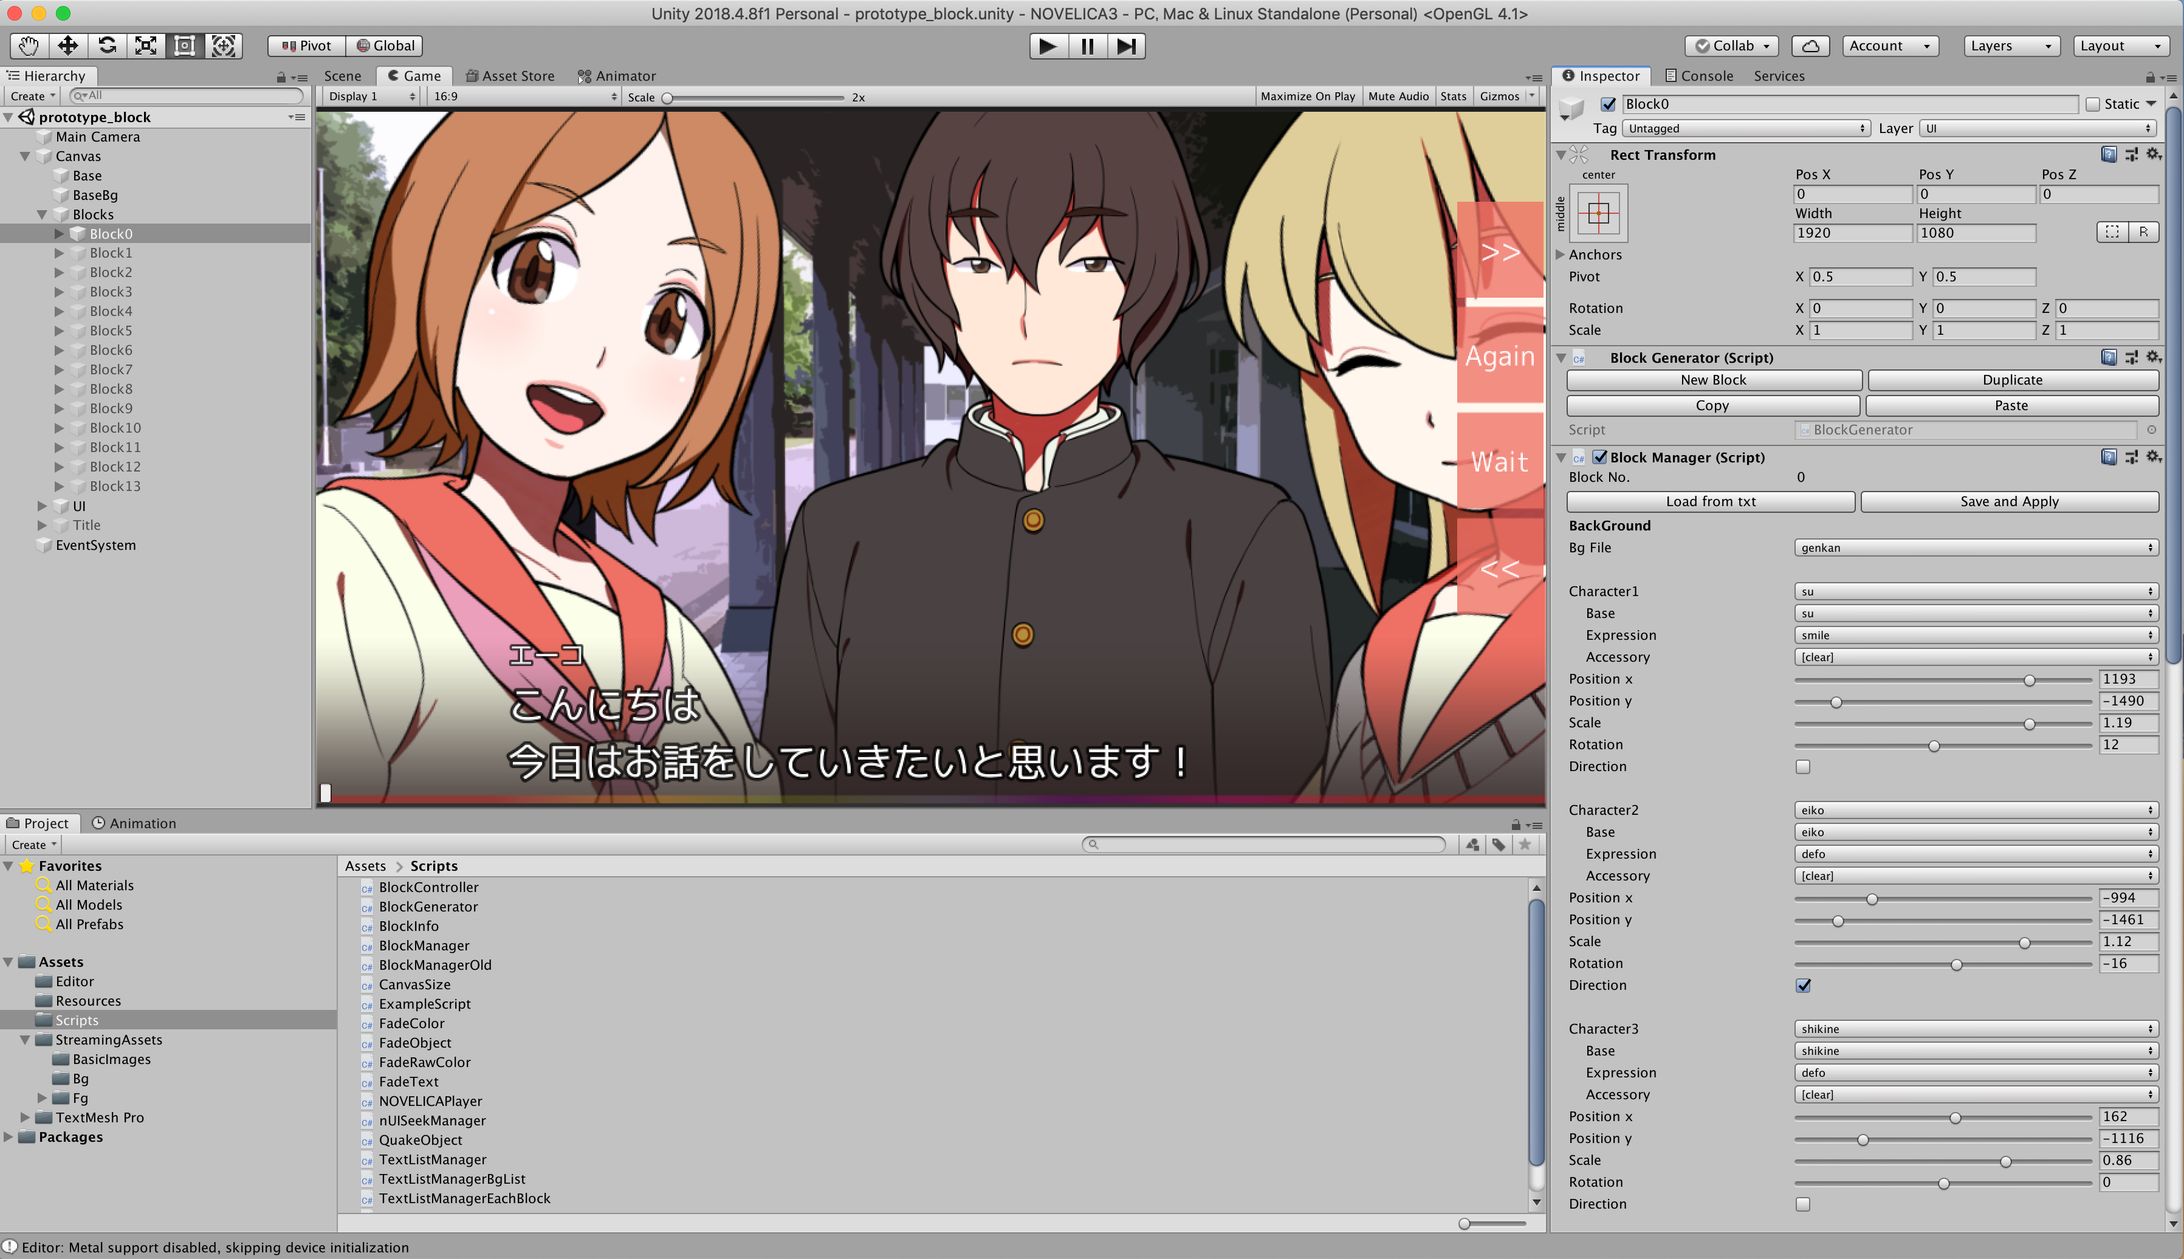The height and width of the screenshot is (1259, 2184).
Task: Toggle Character1 Direction checkbox
Action: 1803,767
